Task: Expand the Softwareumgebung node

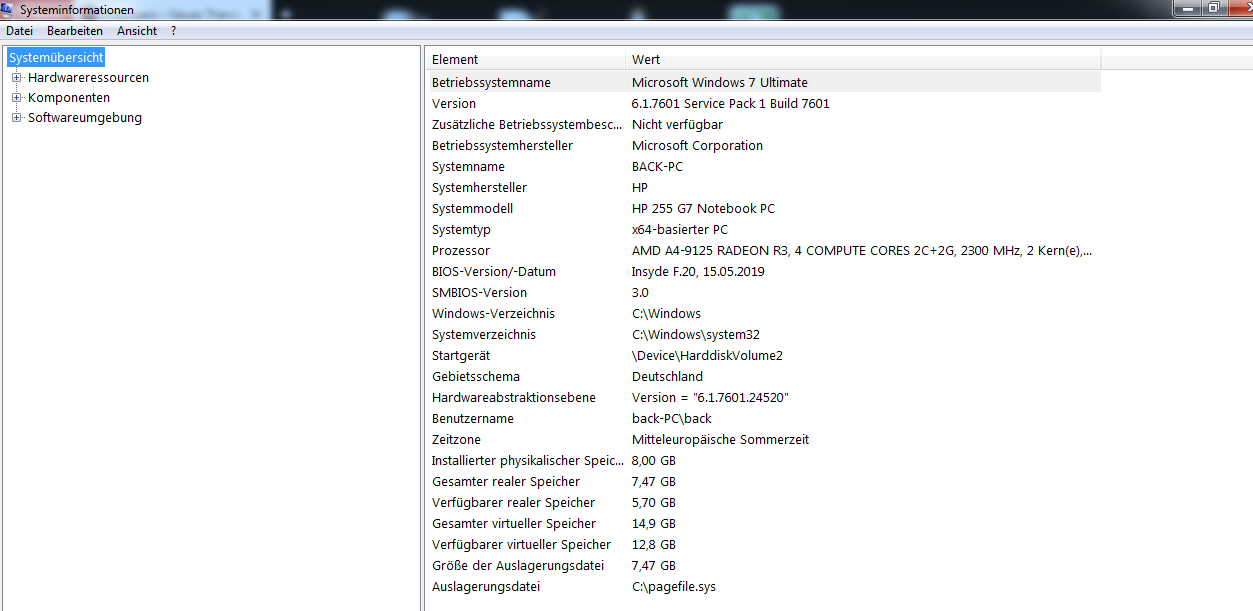Action: 16,118
